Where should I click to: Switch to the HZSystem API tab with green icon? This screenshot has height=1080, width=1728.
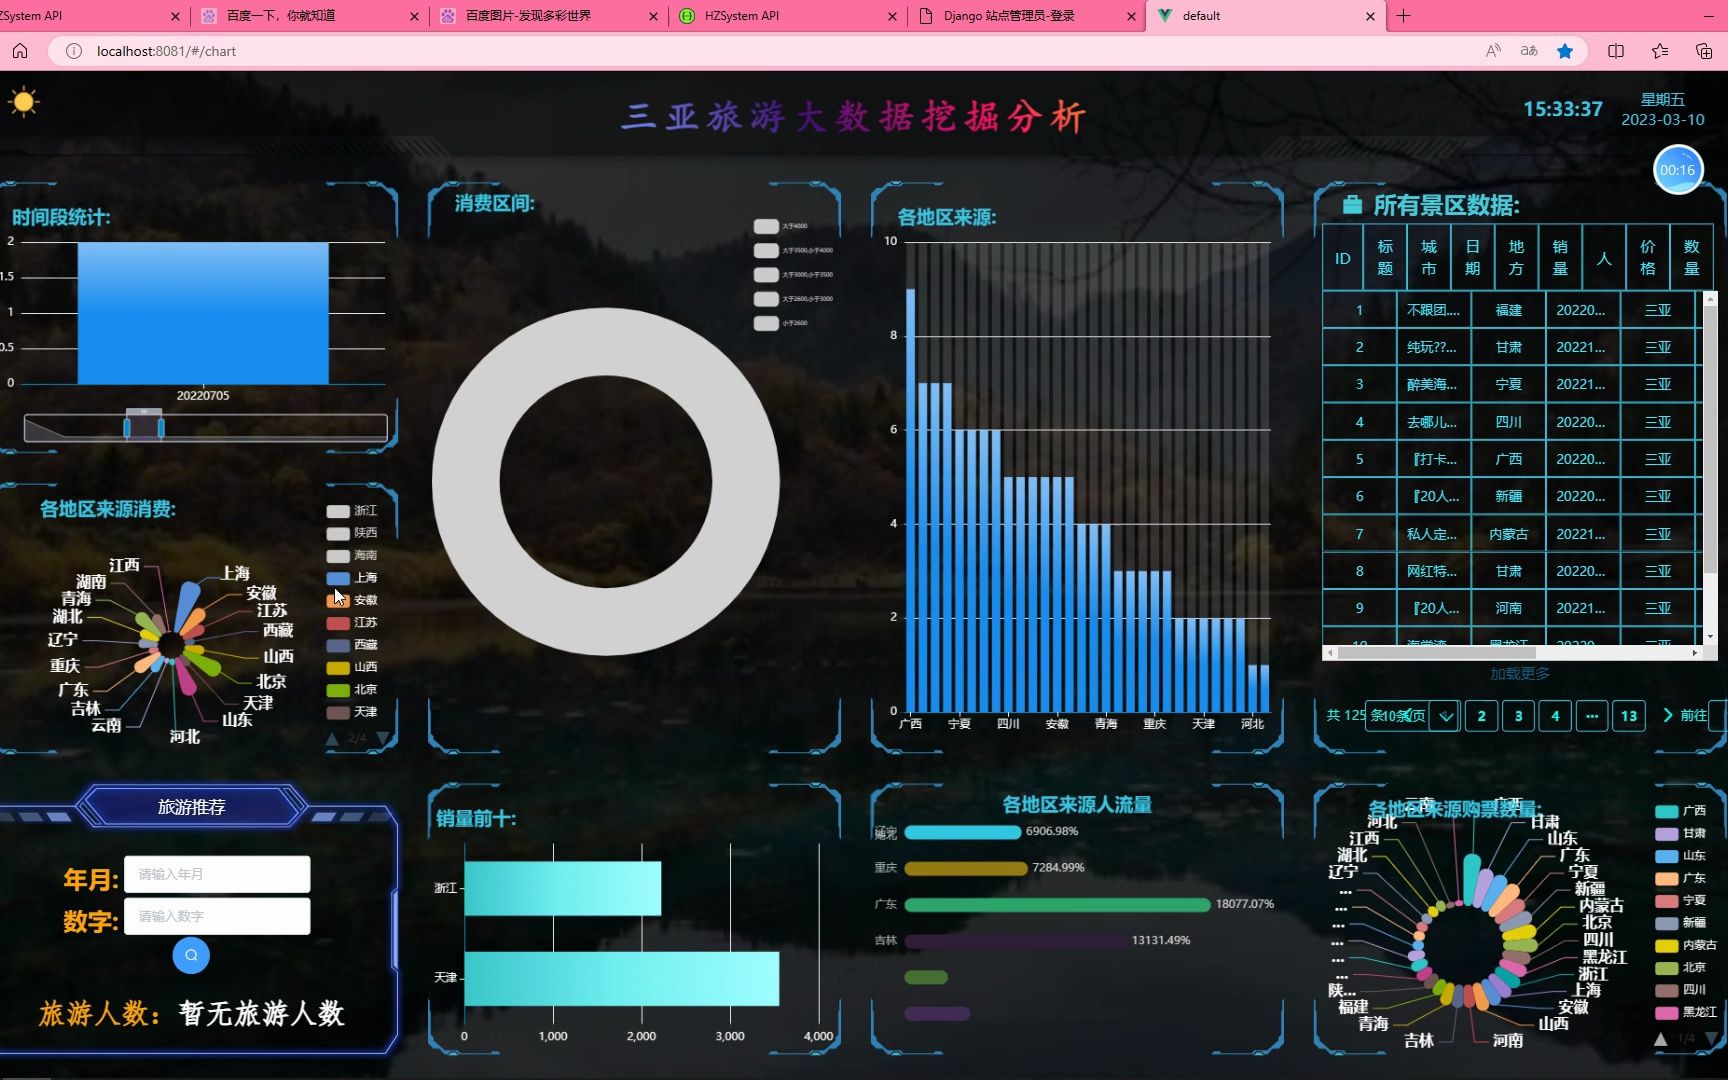(x=788, y=16)
